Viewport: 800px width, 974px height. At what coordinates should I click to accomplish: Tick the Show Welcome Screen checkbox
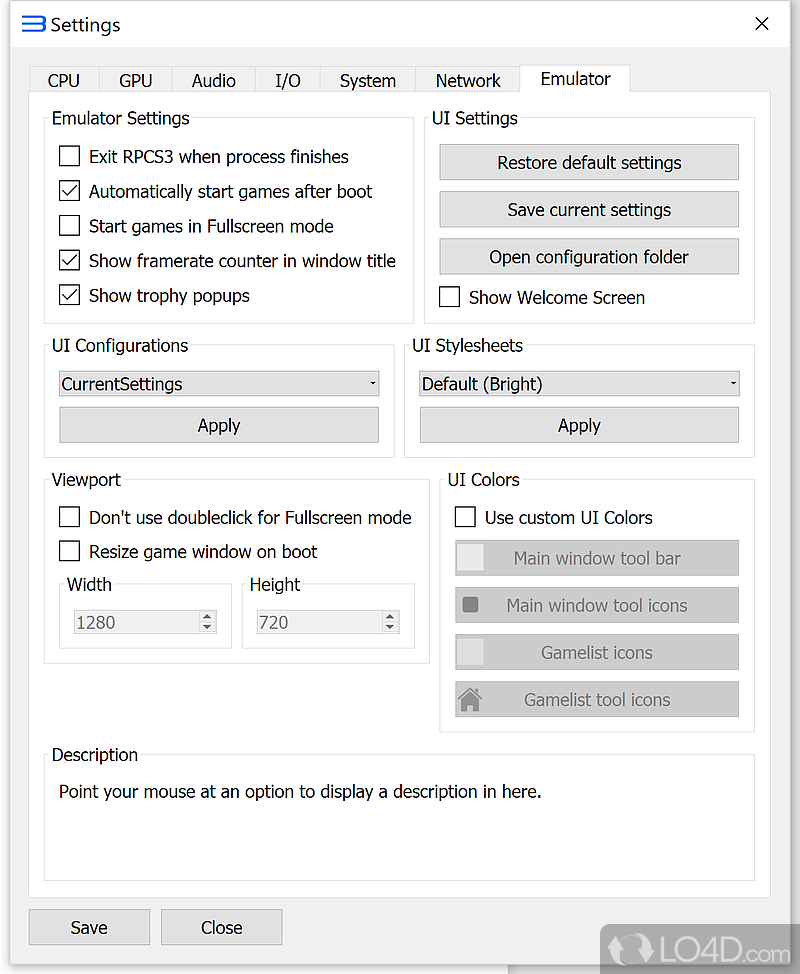click(450, 297)
